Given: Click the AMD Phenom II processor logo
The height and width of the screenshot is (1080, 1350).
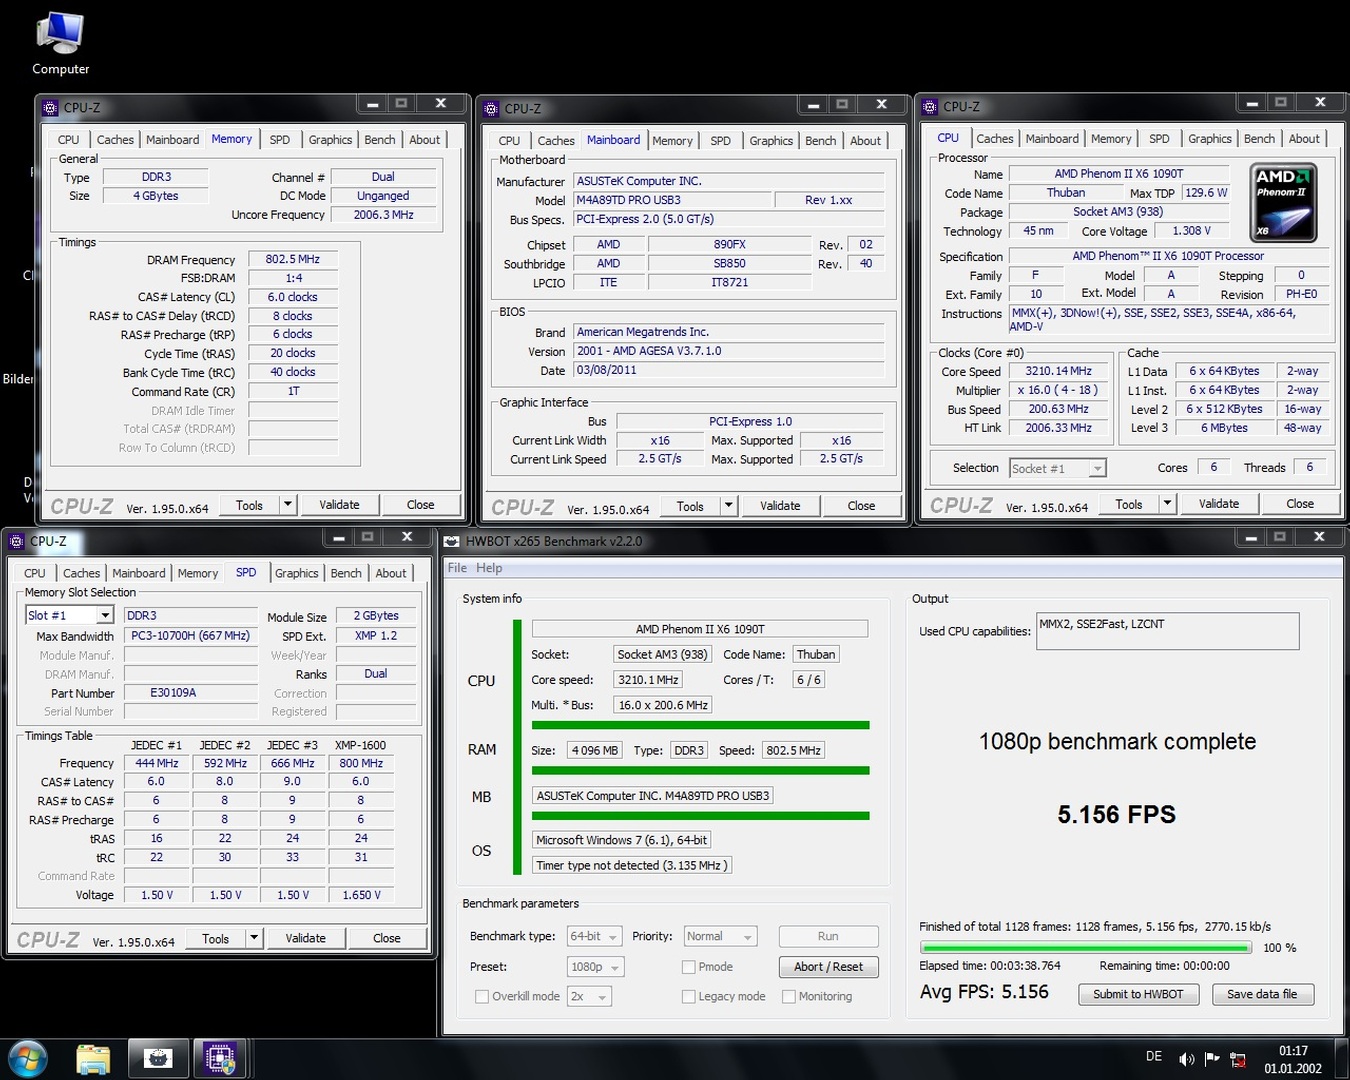Looking at the screenshot, I should click(x=1284, y=202).
